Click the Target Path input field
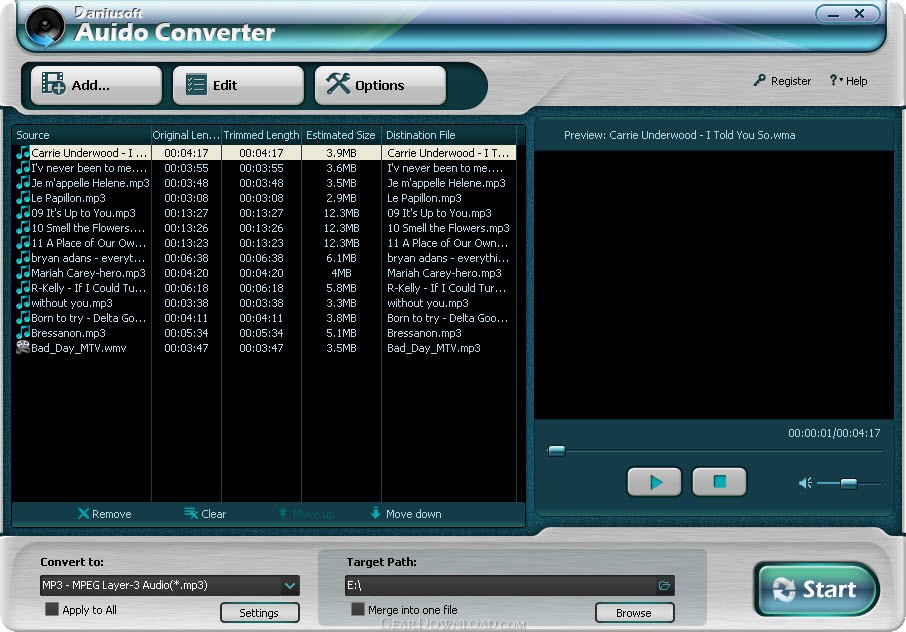 click(500, 585)
